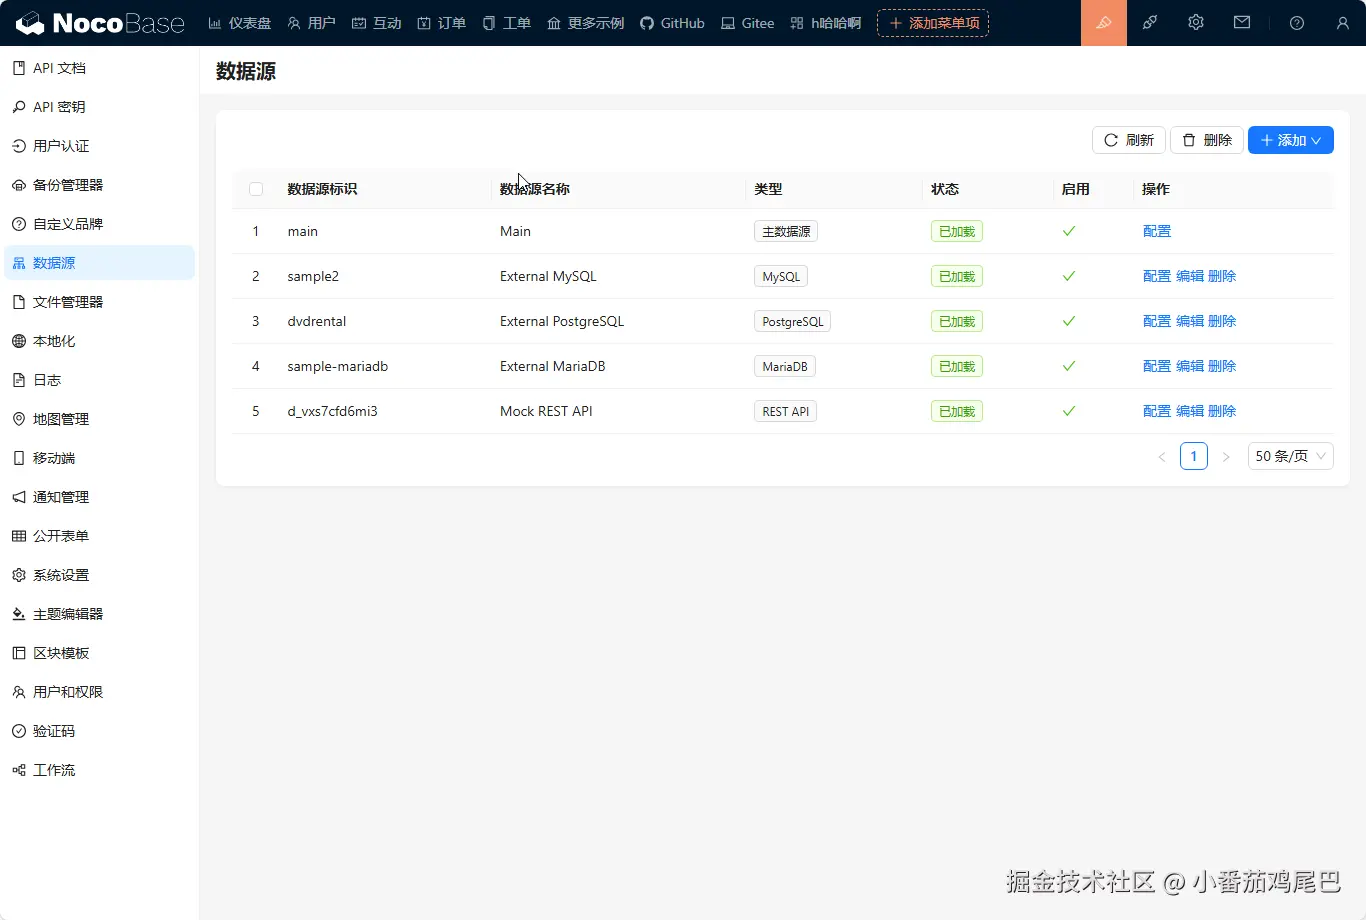1366x920 pixels.
Task: Open the 添加 dropdown button
Action: click(x=1291, y=140)
